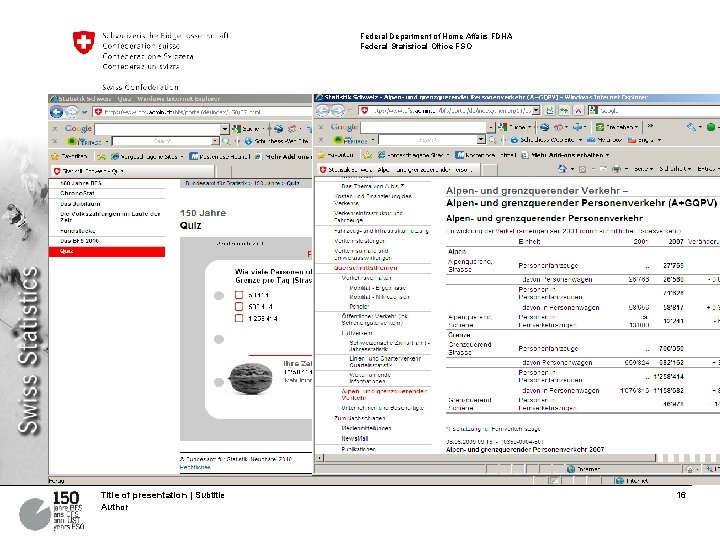Click link in Quiz page footer below copyright
The width and height of the screenshot is (720, 540).
[195, 467]
